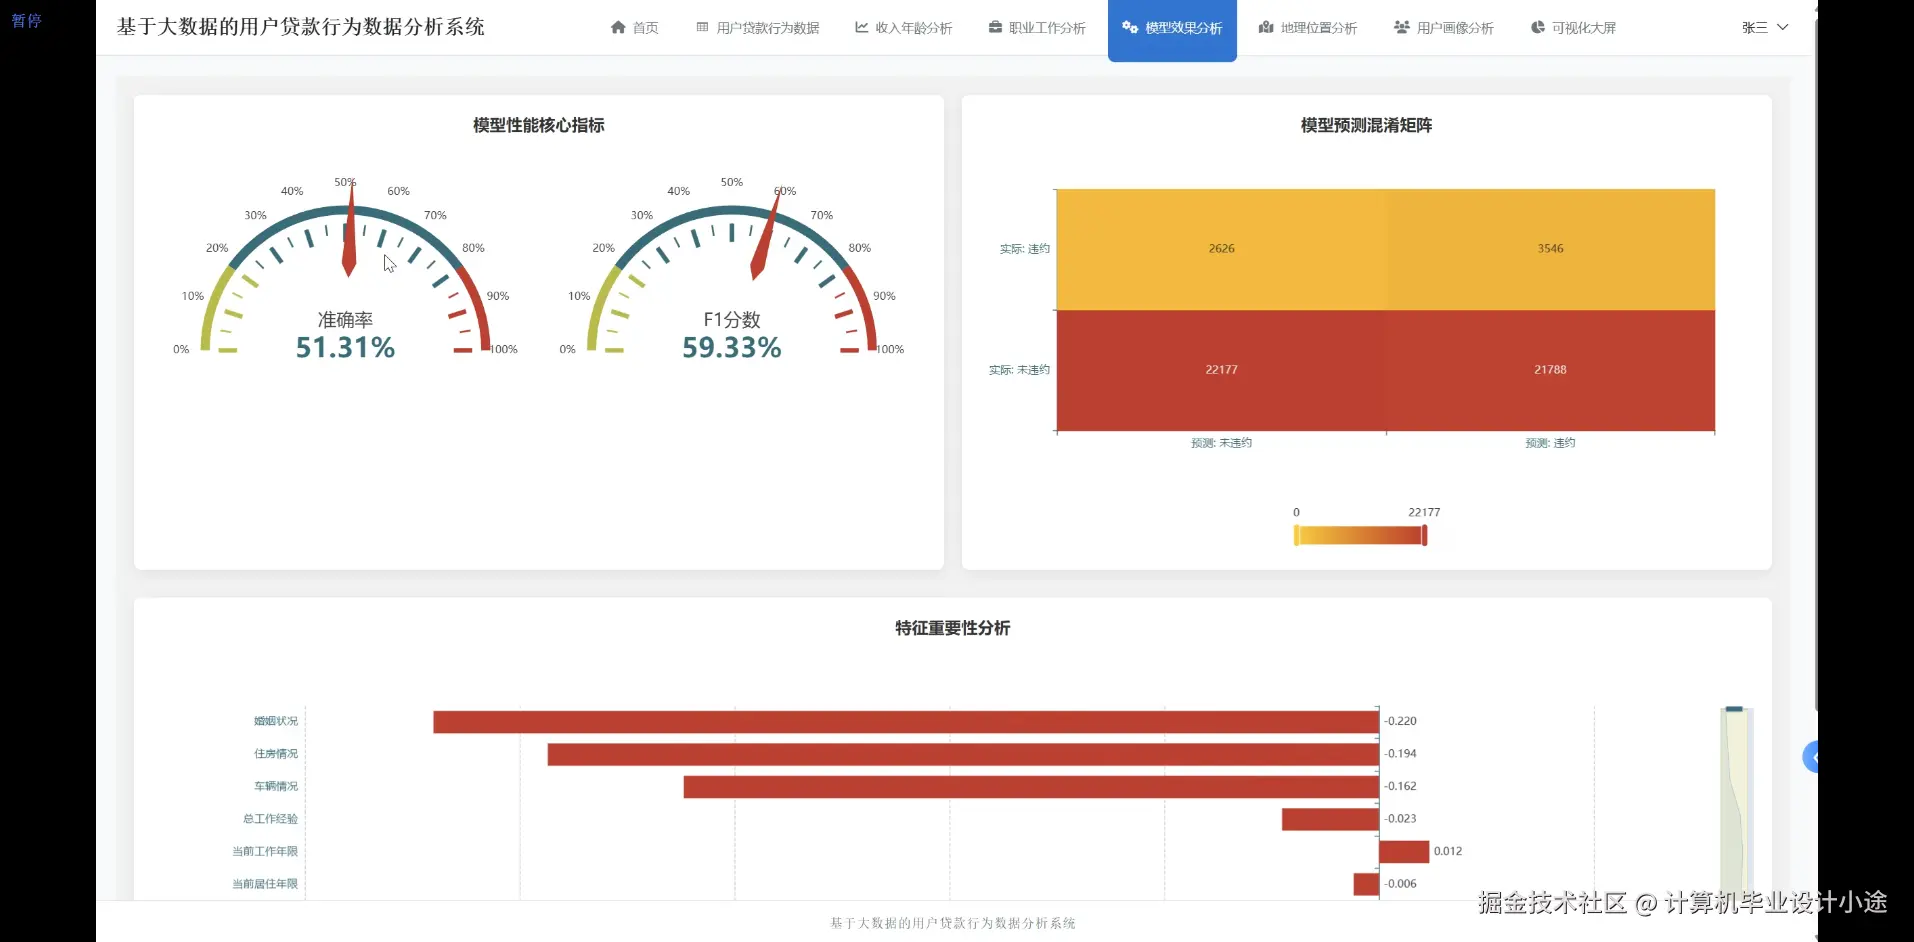Click the 0.012 bar value label
Image resolution: width=1914 pixels, height=942 pixels.
coord(1447,852)
